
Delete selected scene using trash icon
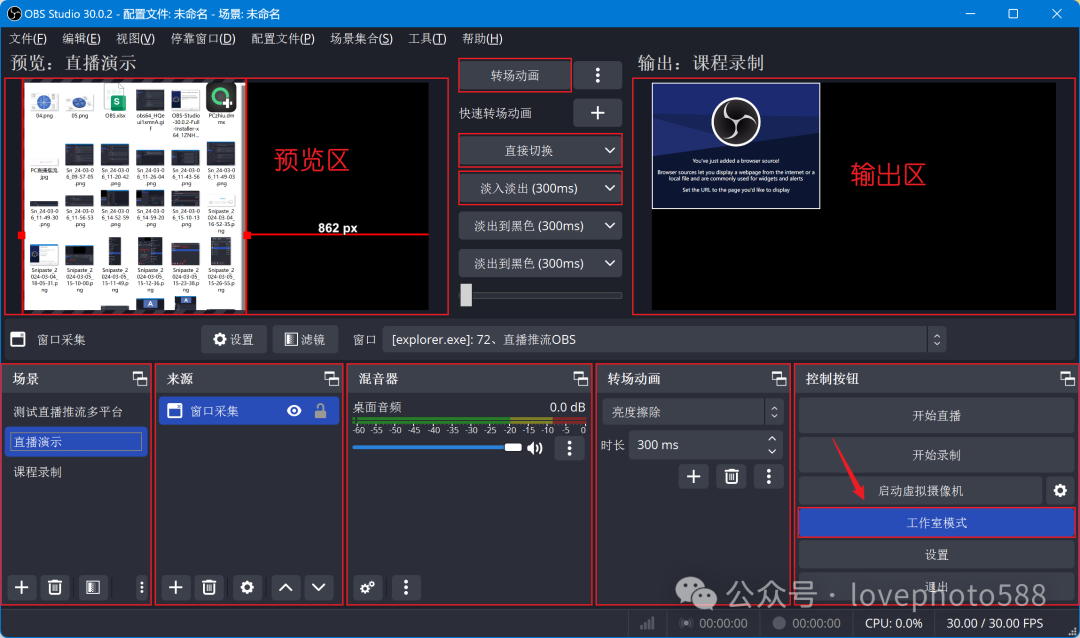pos(55,588)
